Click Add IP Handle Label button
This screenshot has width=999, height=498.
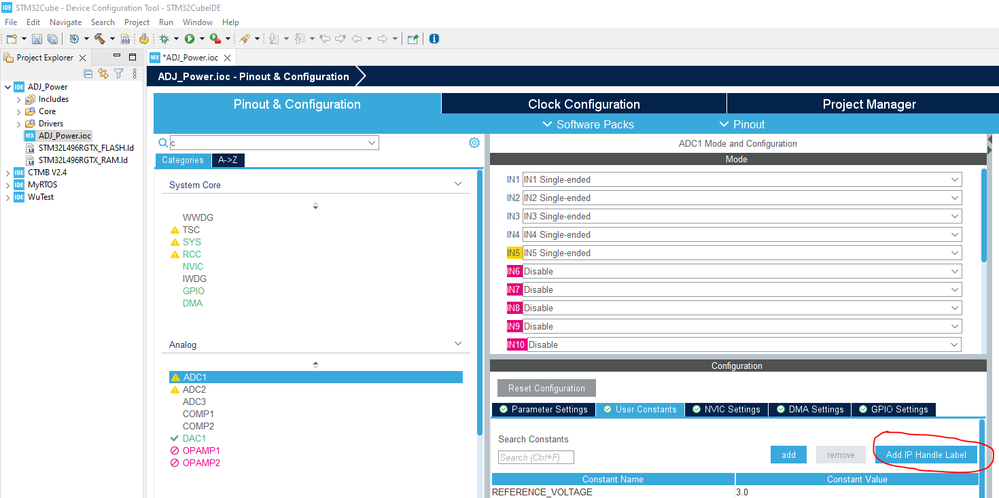(926, 455)
